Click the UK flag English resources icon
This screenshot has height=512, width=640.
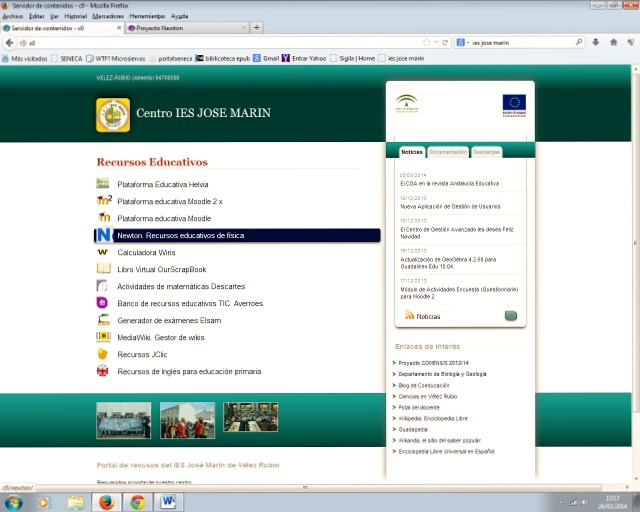[x=102, y=370]
